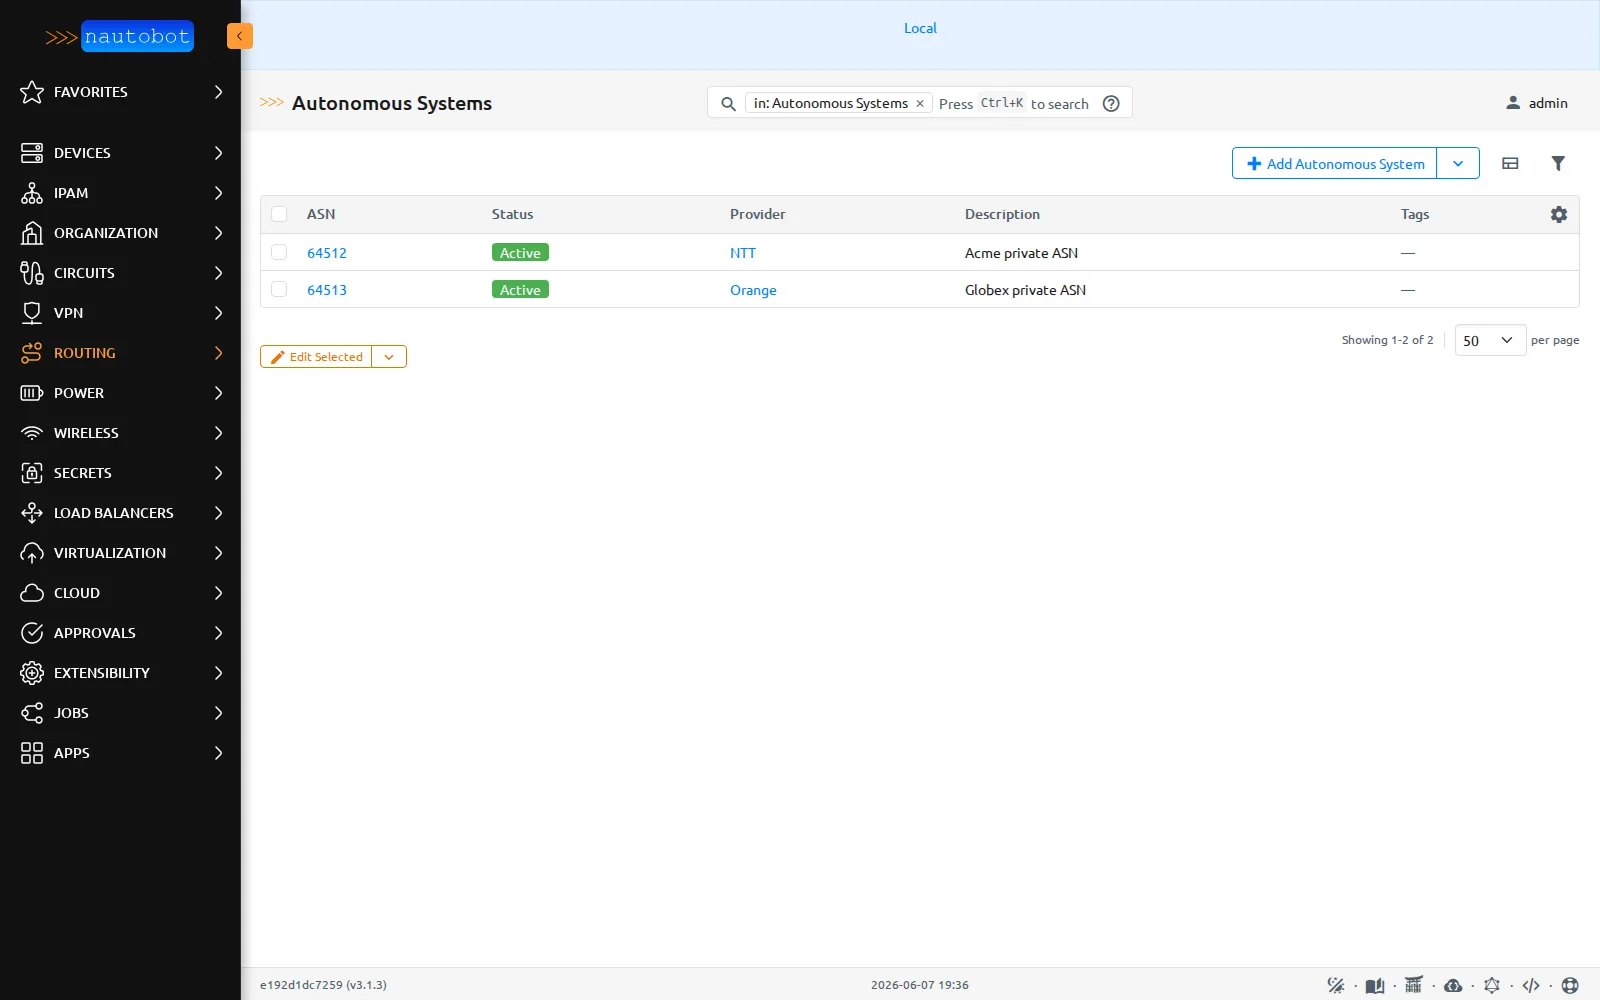1600x1000 pixels.
Task: Click the Edit Selected button
Action: (316, 357)
